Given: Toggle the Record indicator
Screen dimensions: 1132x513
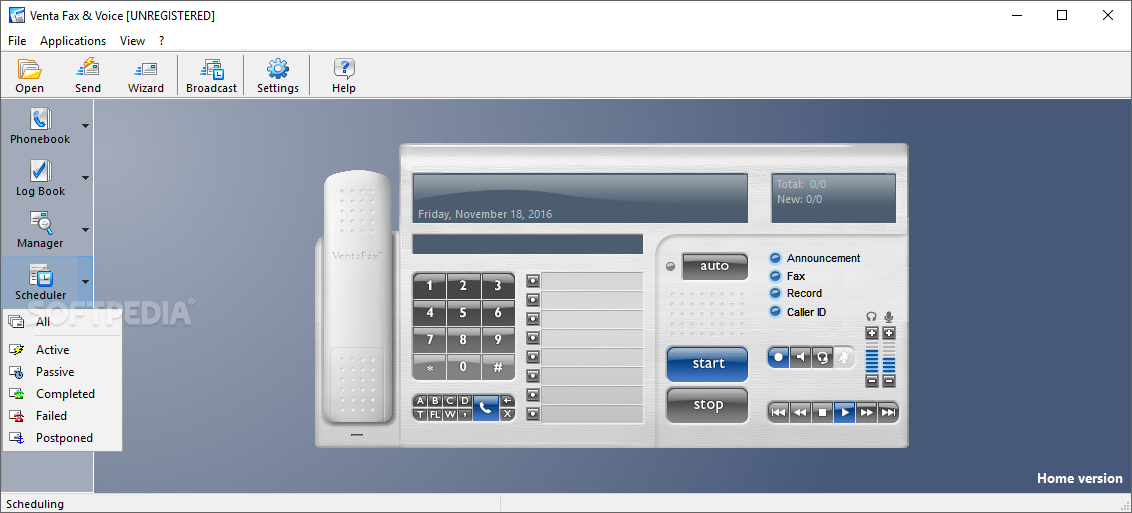Looking at the screenshot, I should click(x=775, y=293).
